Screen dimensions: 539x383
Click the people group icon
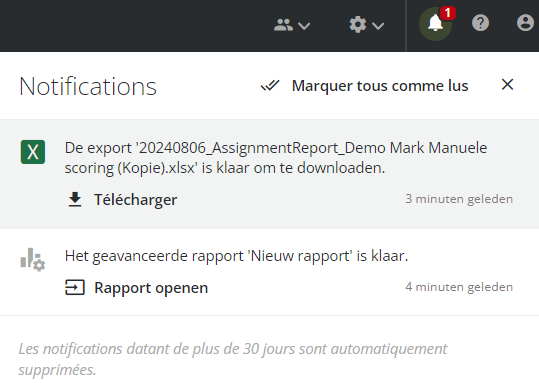[x=283, y=25]
